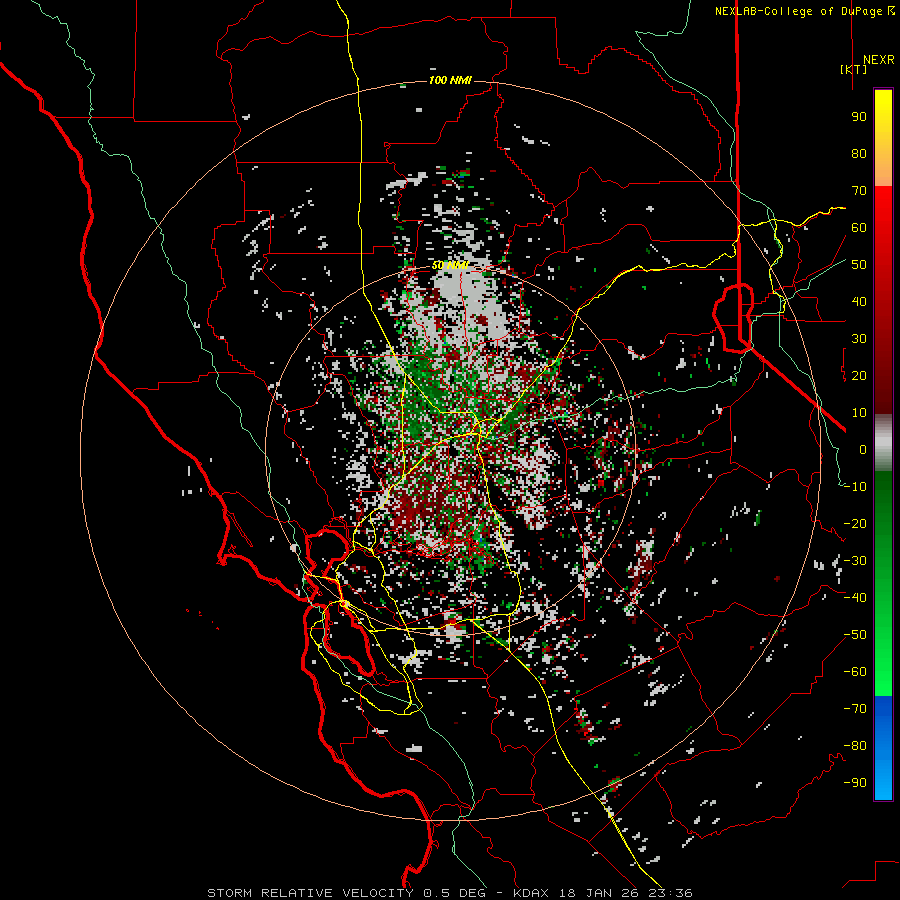Click the 0 scale value
900x900 pixels.
(x=863, y=449)
